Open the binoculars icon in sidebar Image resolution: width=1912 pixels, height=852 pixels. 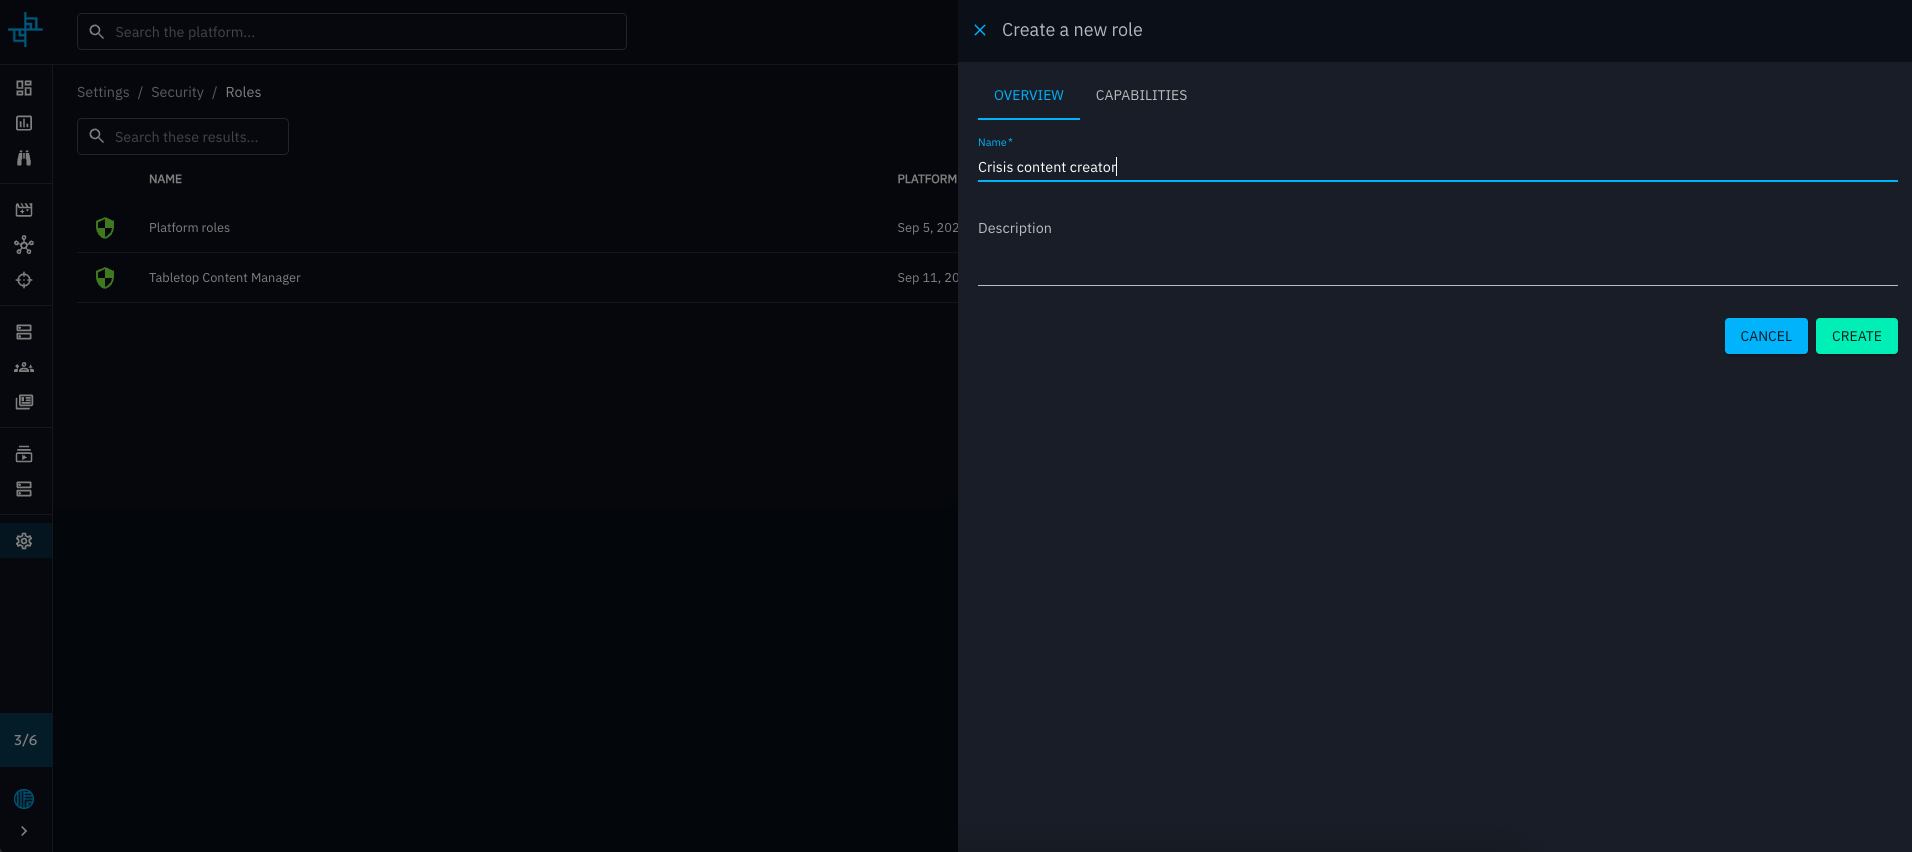[24, 158]
